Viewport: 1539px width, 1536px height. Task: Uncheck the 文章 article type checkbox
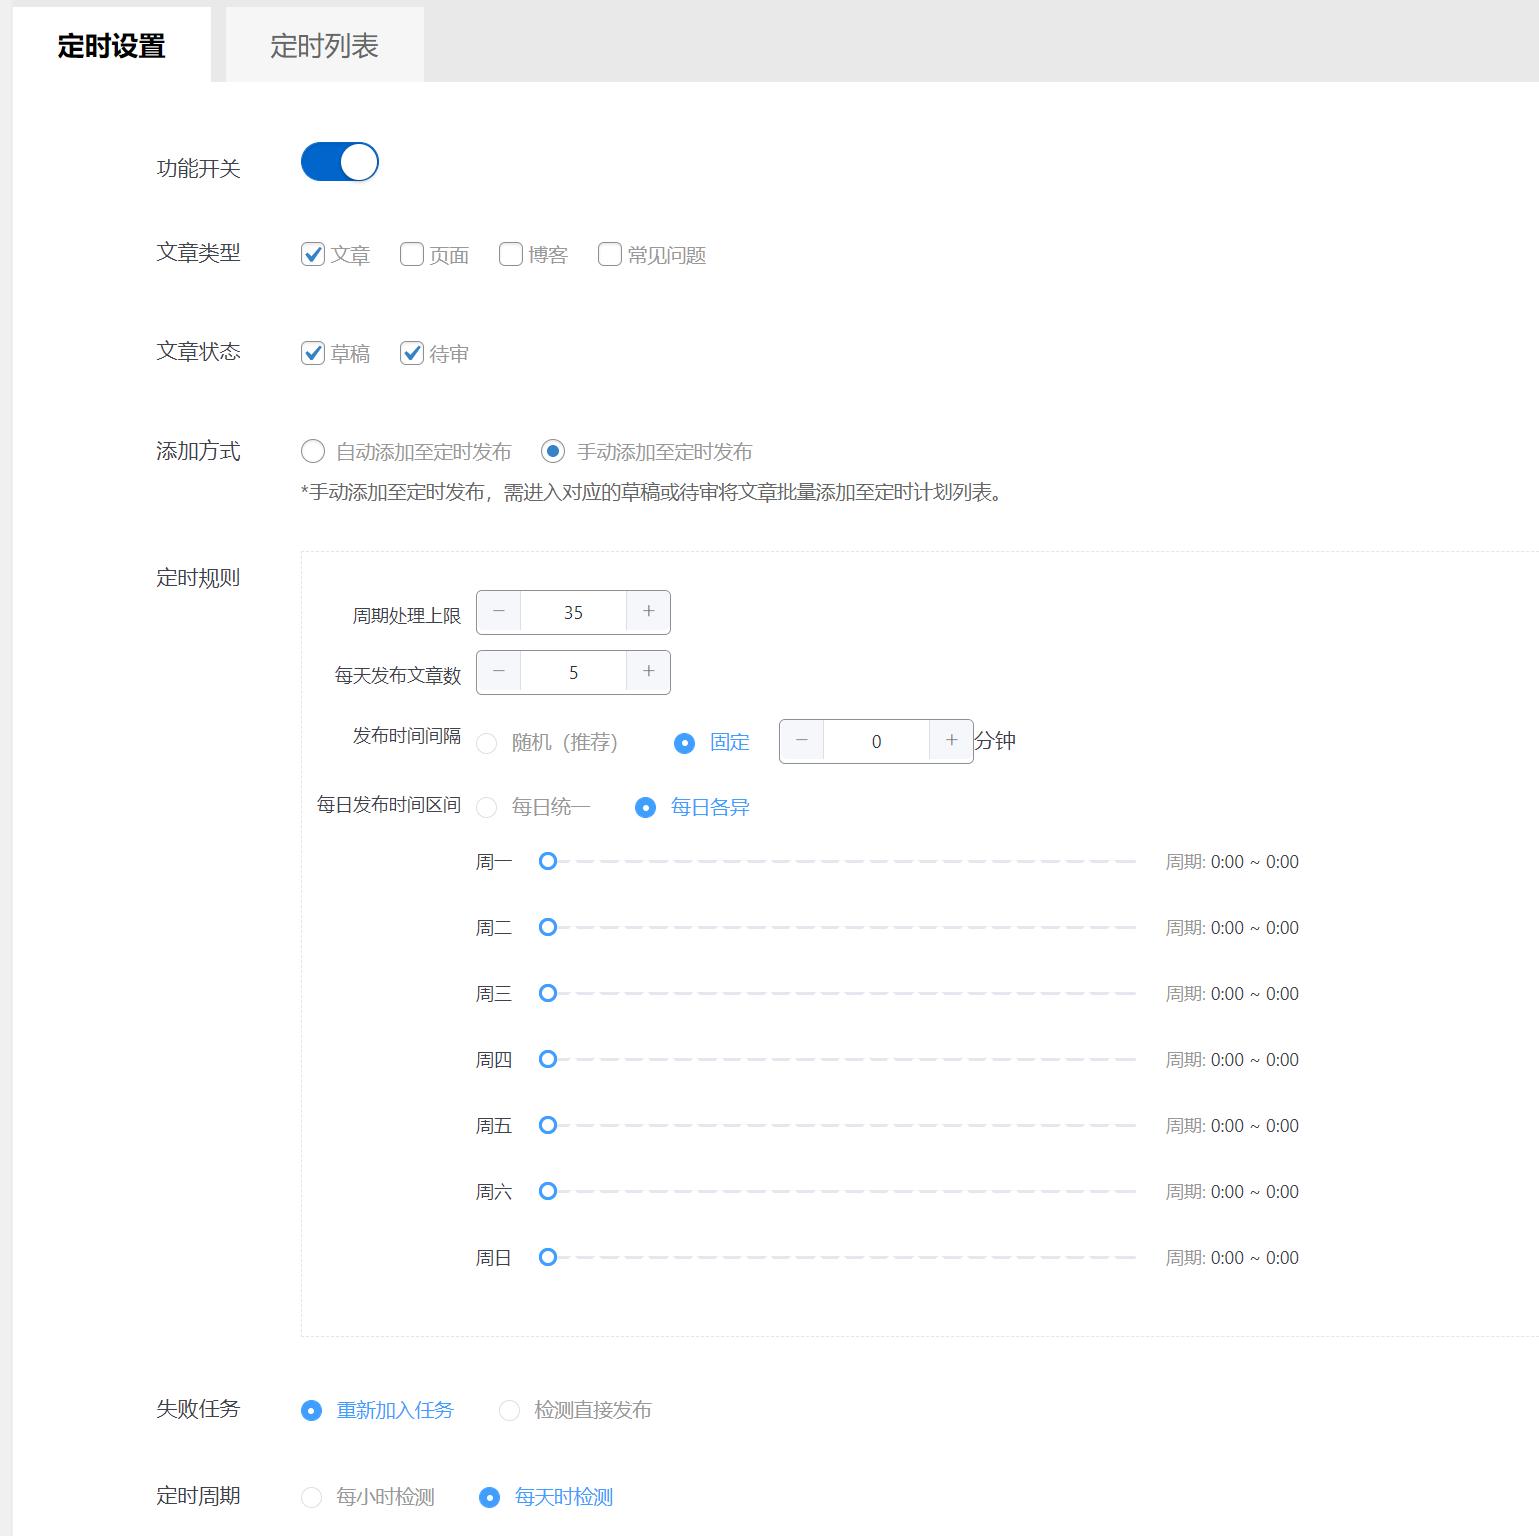(x=313, y=254)
